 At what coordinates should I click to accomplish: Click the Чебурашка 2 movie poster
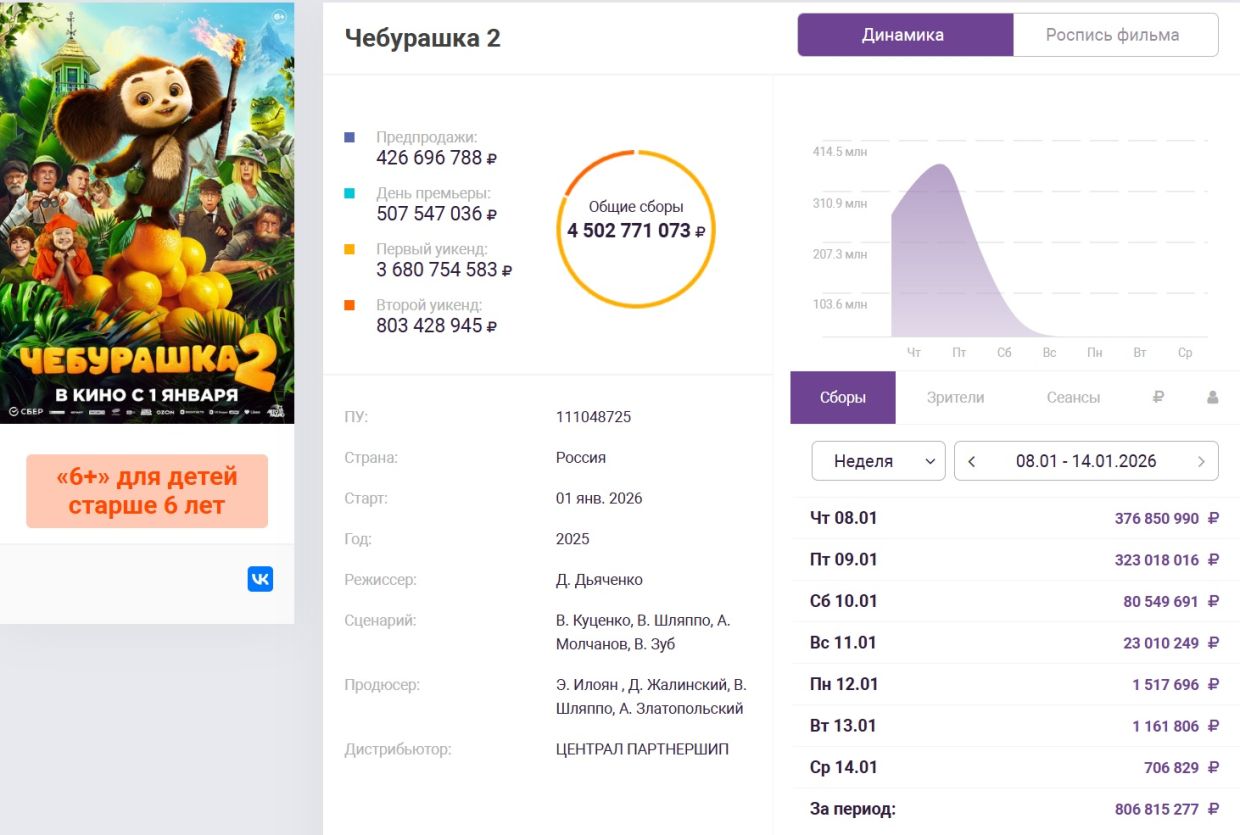(147, 212)
